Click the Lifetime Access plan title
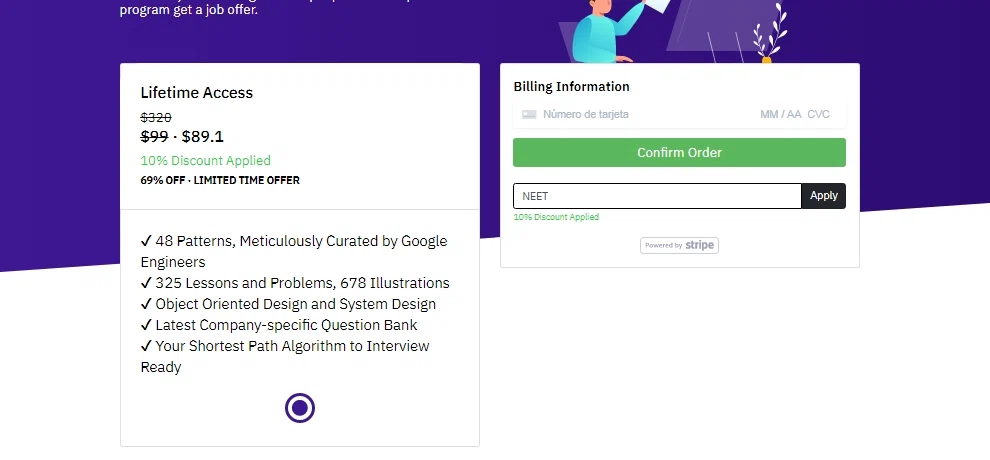The height and width of the screenshot is (460, 990). point(197,93)
